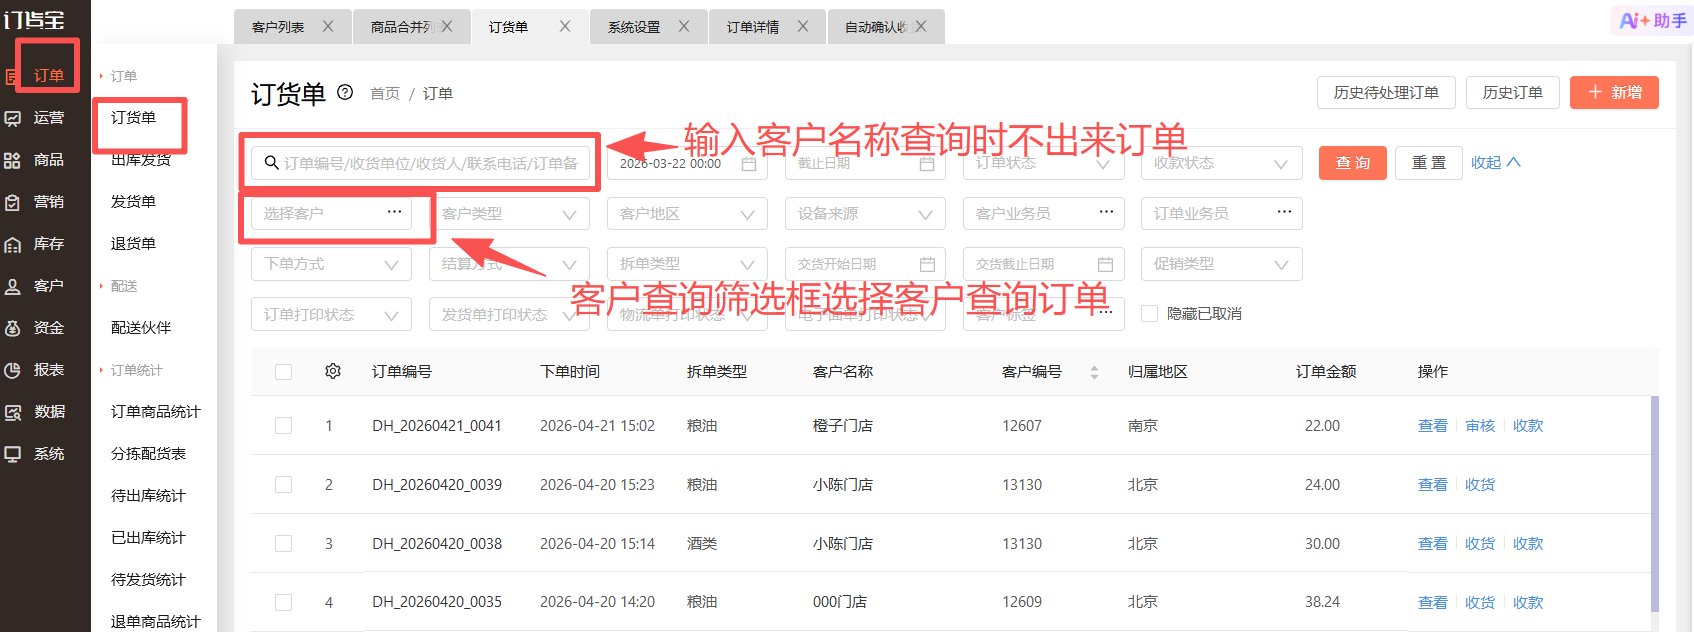Screen dimensions: 1694x632
Task: Open 历史订单 button
Action: pos(1512,92)
